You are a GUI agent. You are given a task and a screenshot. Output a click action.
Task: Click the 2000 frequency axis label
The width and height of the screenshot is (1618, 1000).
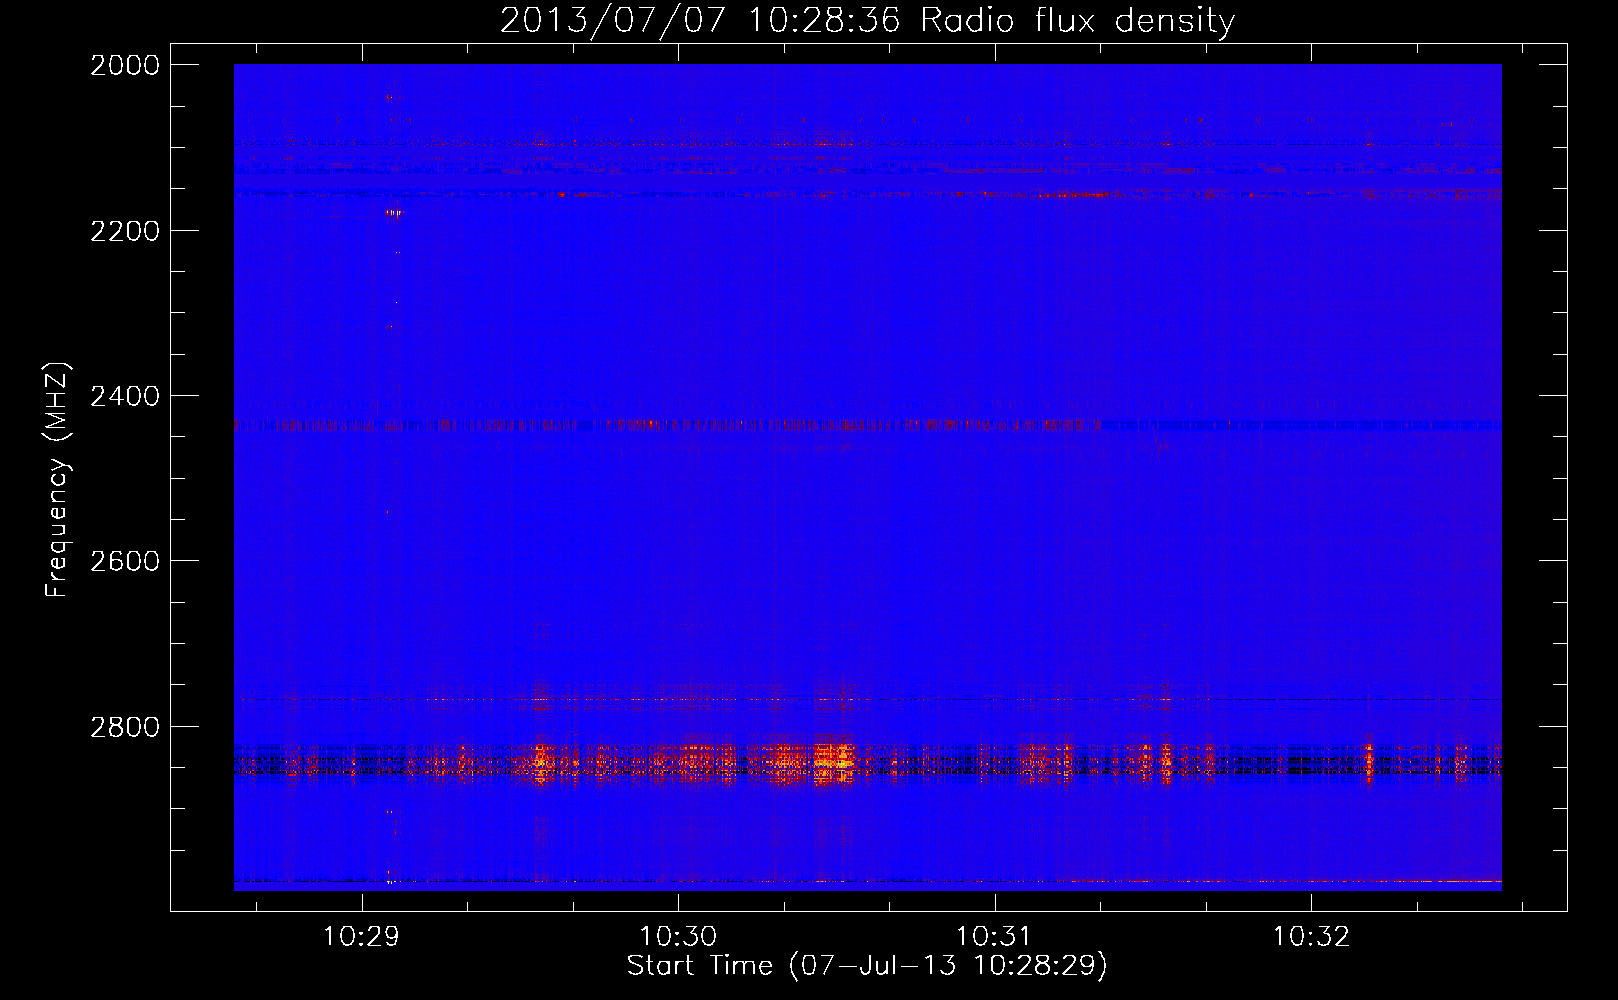click(x=125, y=65)
